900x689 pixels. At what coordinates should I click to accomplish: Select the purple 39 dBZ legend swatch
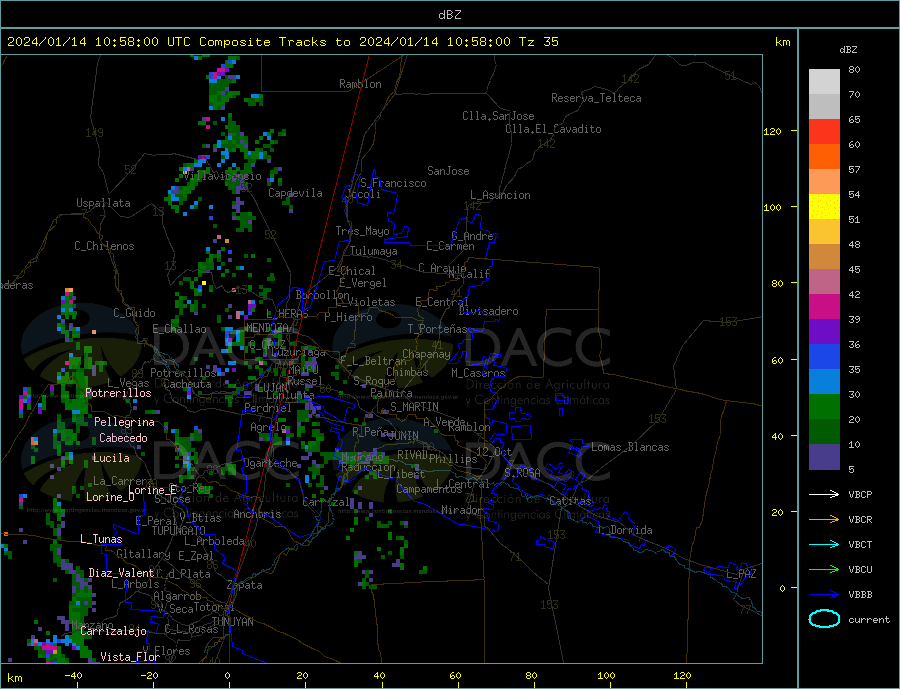coord(824,331)
